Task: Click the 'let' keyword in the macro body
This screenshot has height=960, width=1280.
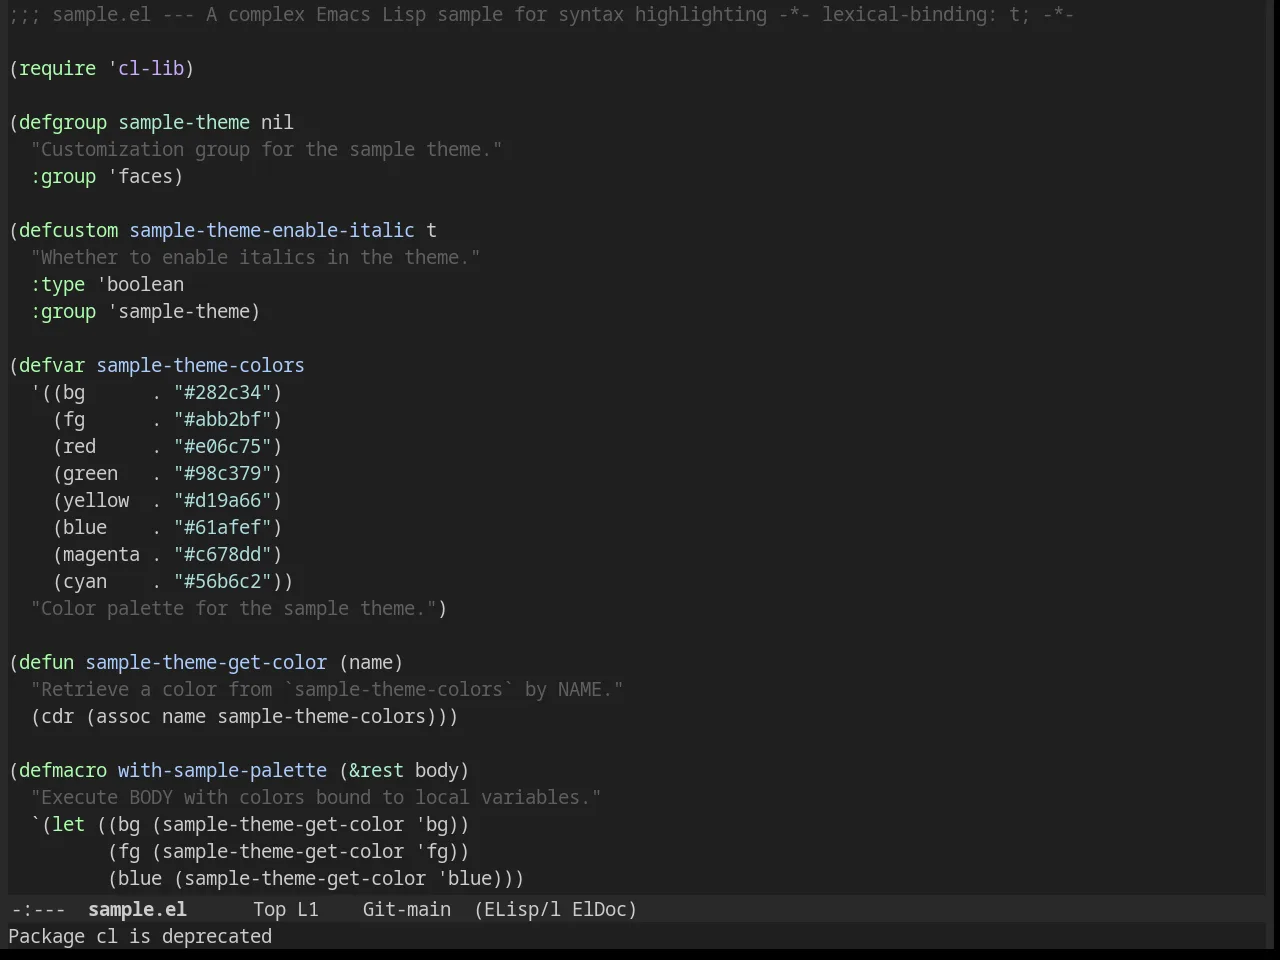Action: click(x=69, y=824)
